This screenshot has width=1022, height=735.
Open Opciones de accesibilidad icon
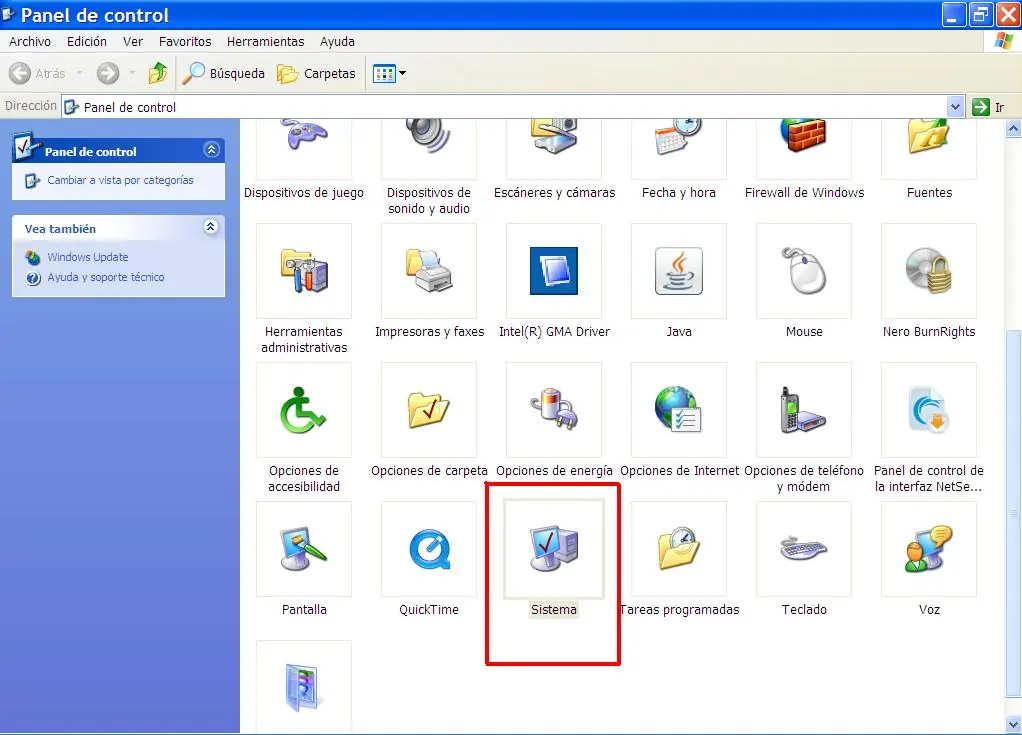pos(304,410)
